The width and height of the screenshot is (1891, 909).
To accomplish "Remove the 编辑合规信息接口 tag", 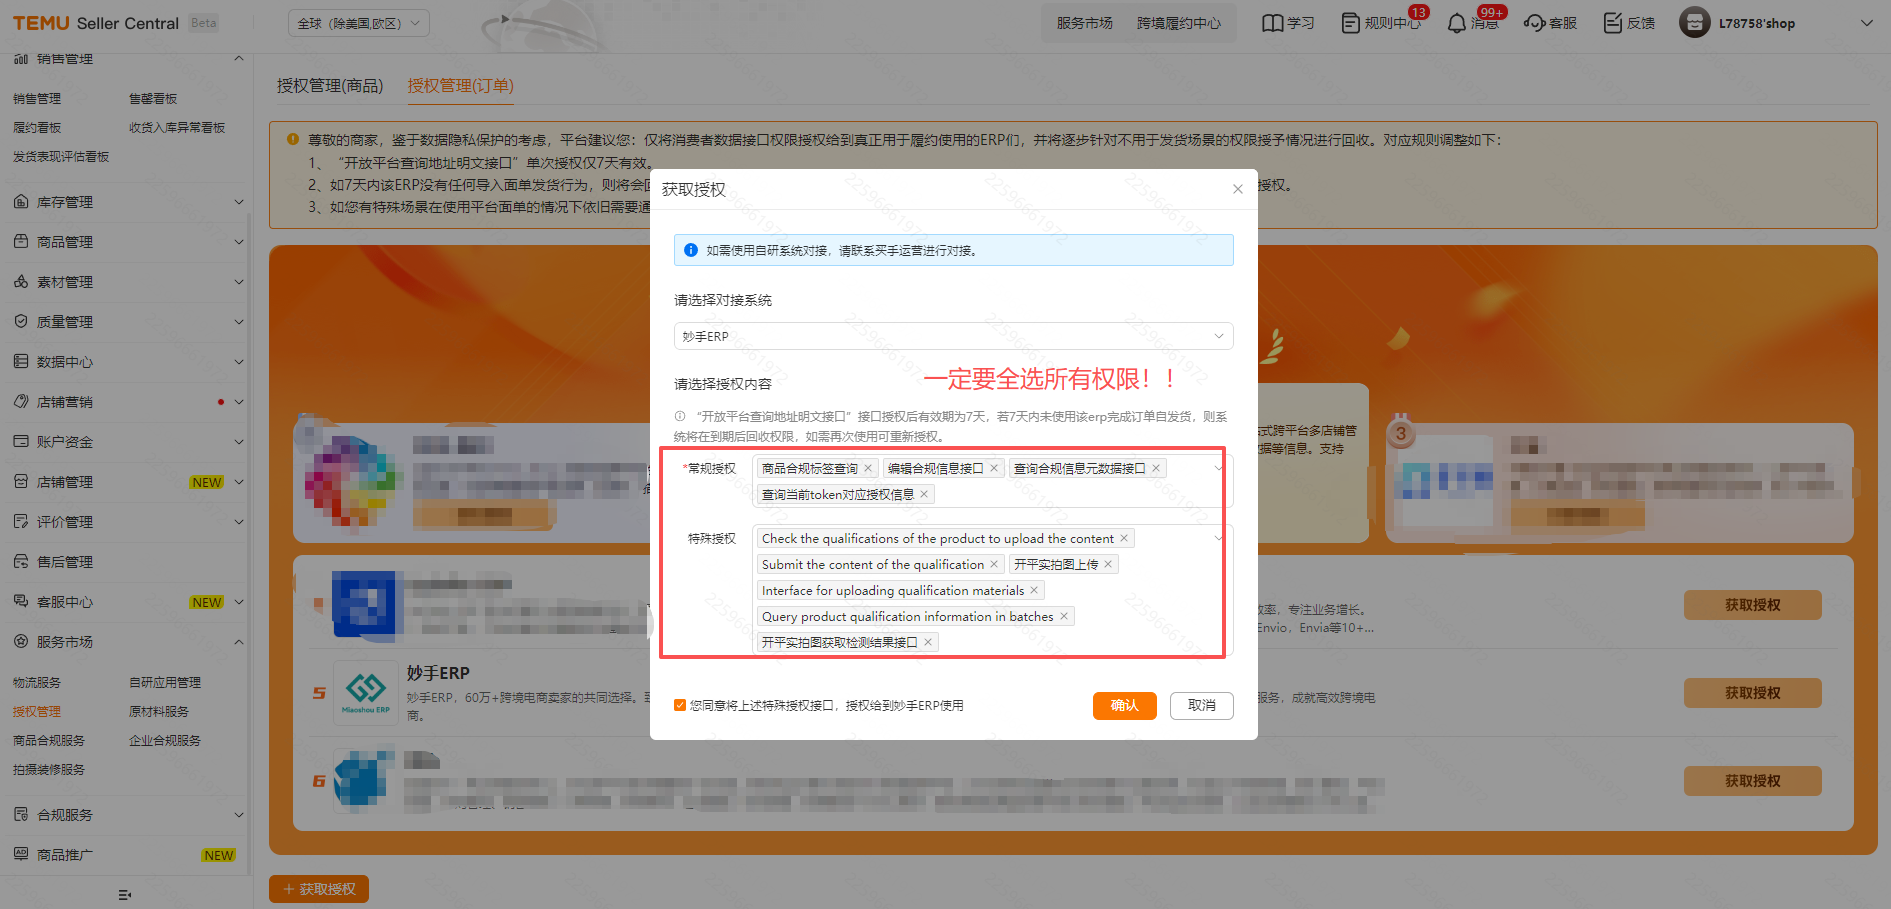I will click(x=994, y=468).
